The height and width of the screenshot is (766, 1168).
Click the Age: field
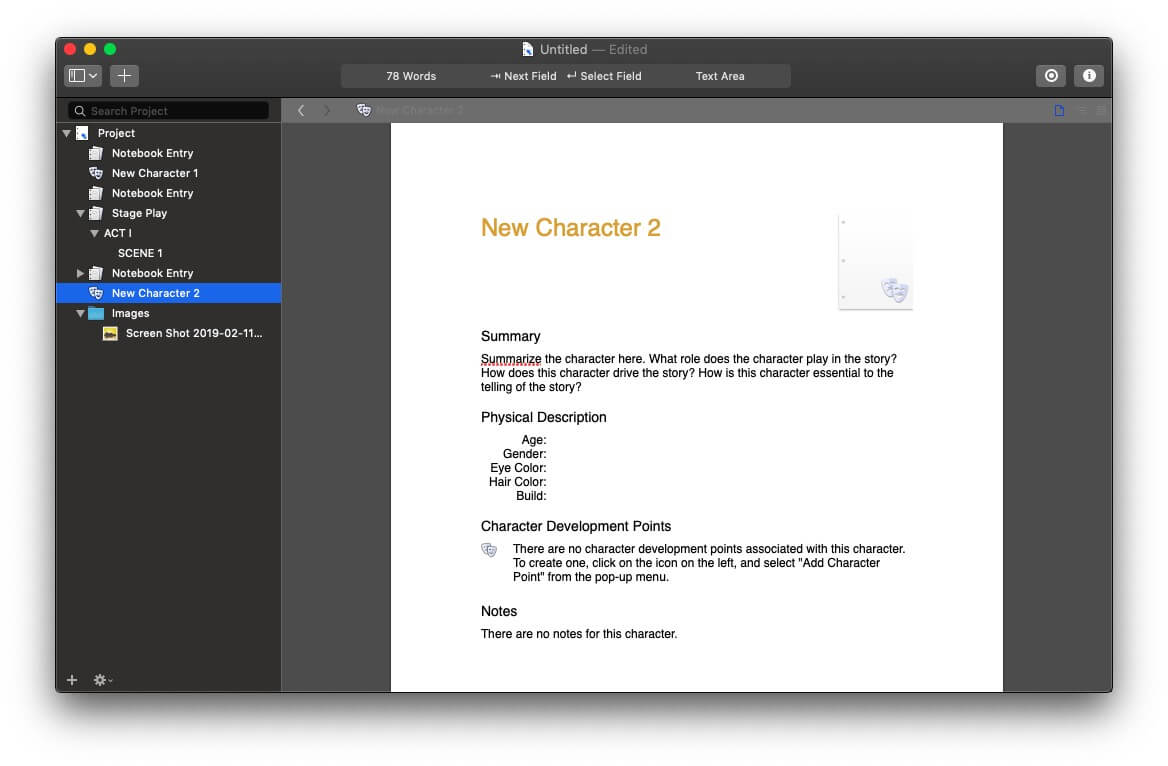(533, 440)
